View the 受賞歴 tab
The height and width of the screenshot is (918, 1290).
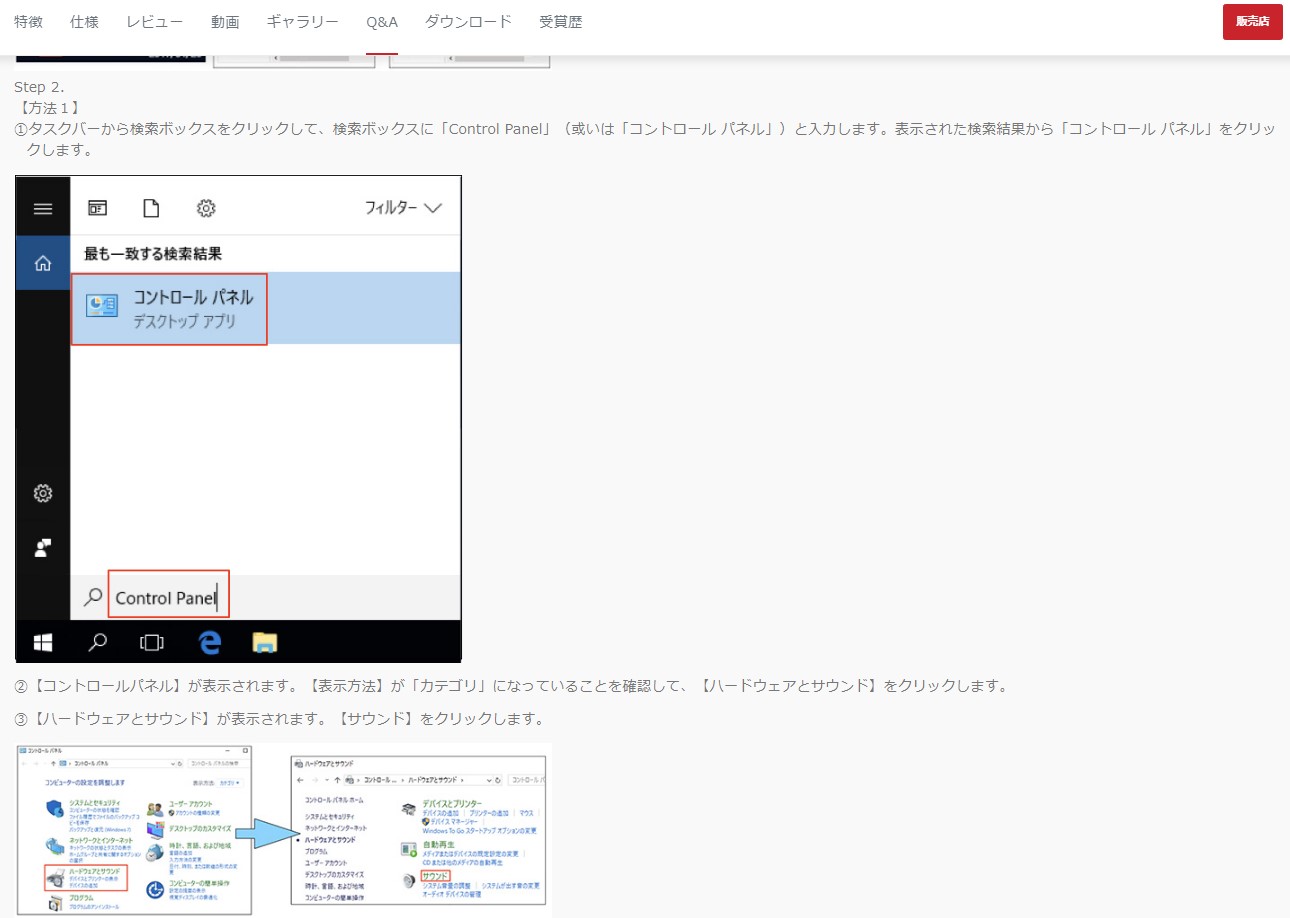tap(560, 21)
